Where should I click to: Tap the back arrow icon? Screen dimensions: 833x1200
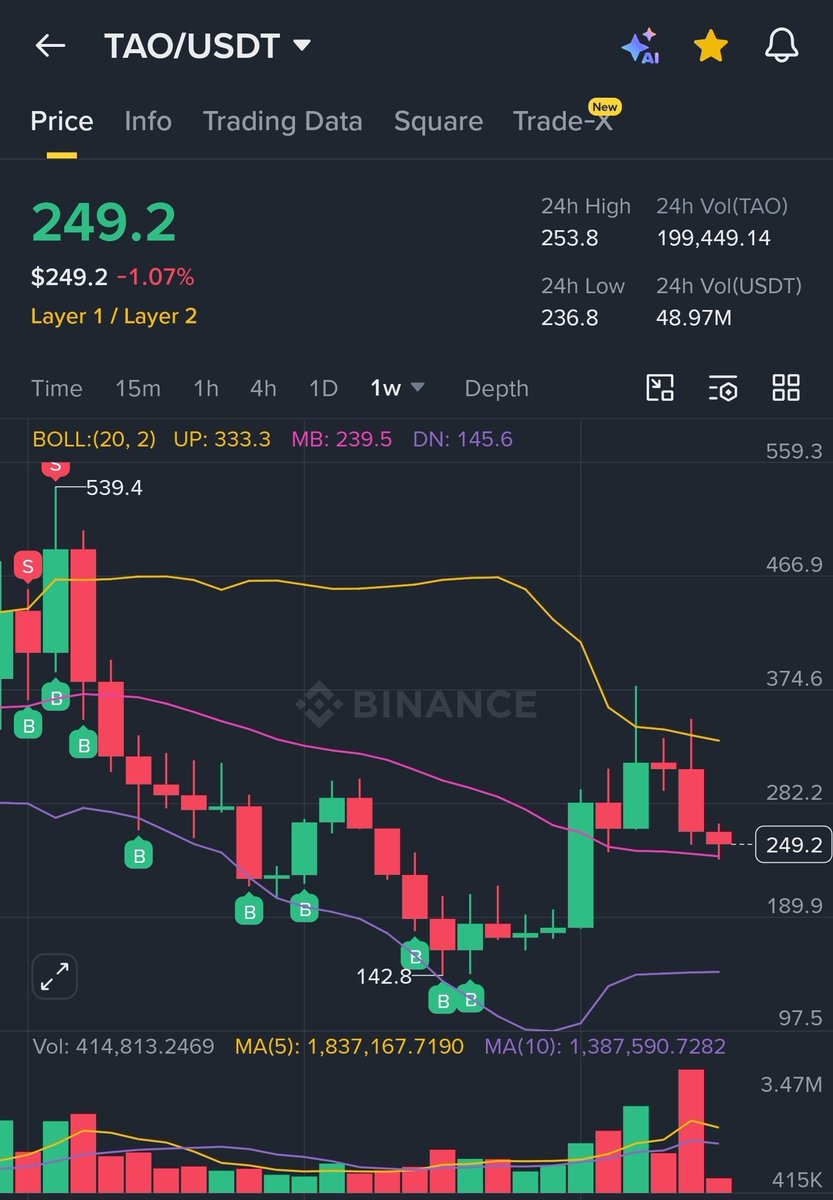(x=50, y=46)
